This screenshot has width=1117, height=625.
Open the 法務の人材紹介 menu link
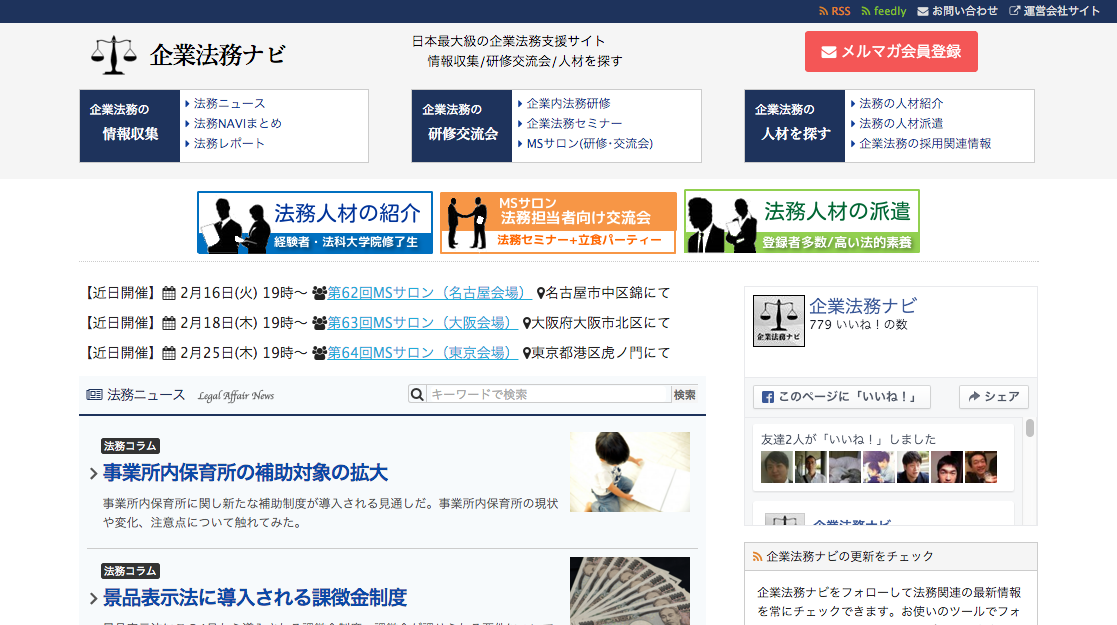[x=900, y=103]
